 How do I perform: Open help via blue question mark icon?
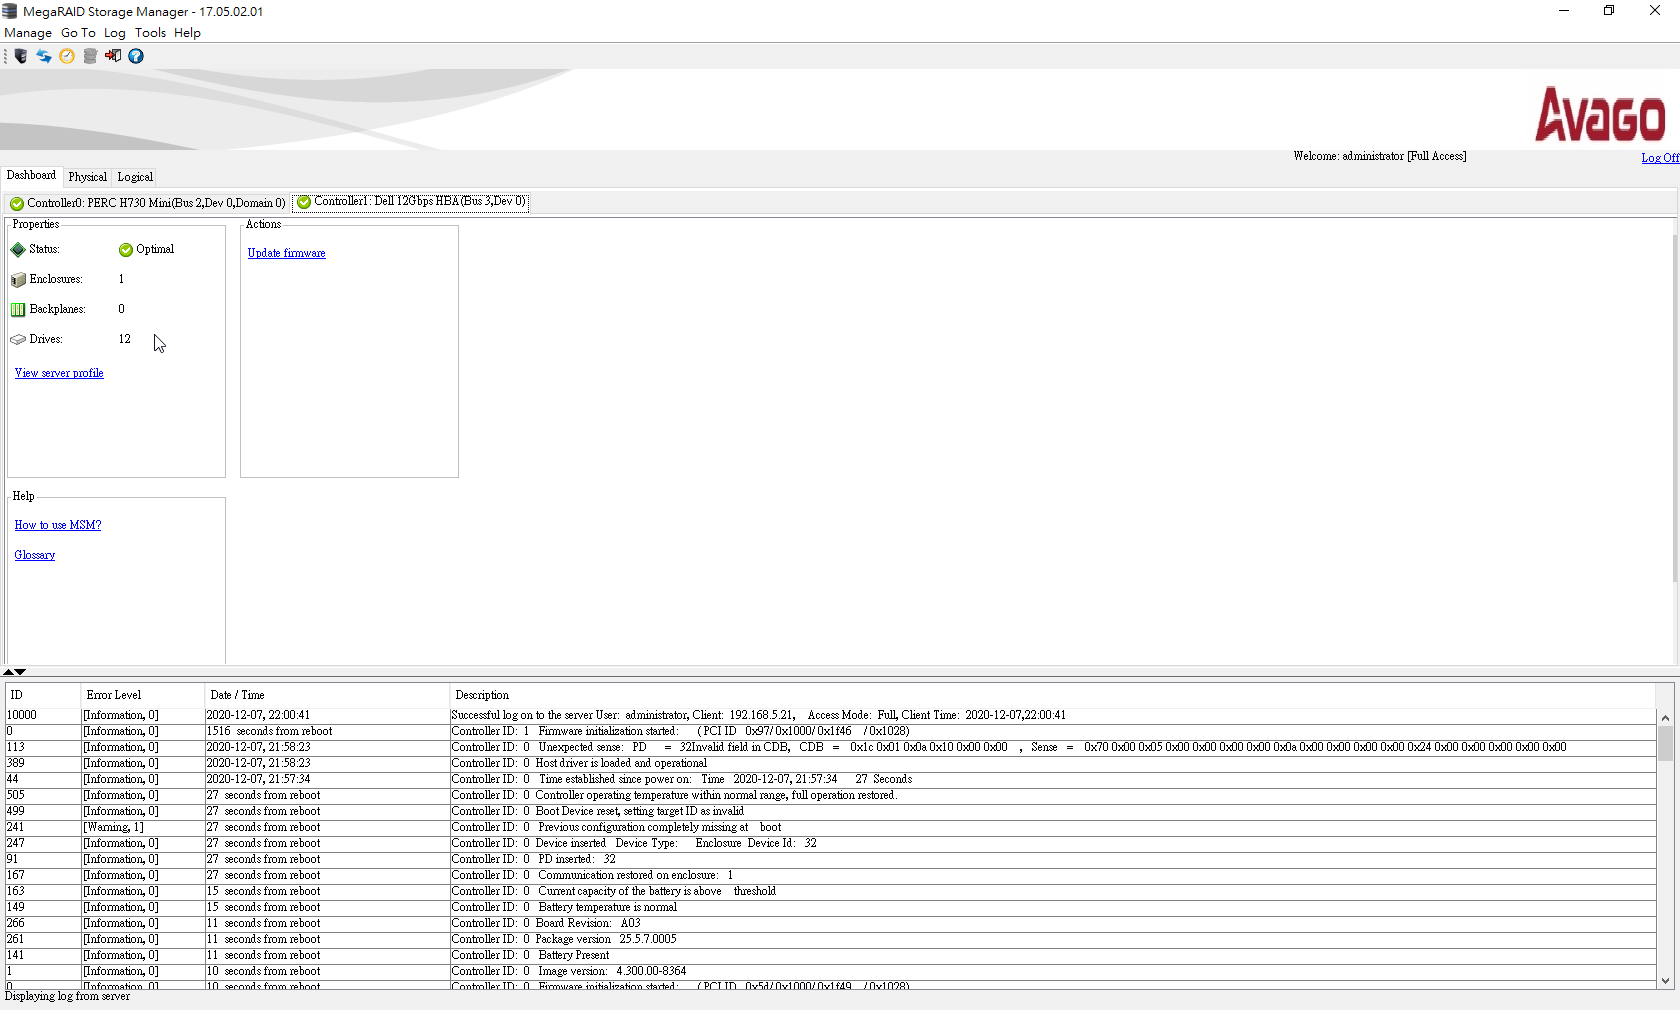click(x=136, y=56)
